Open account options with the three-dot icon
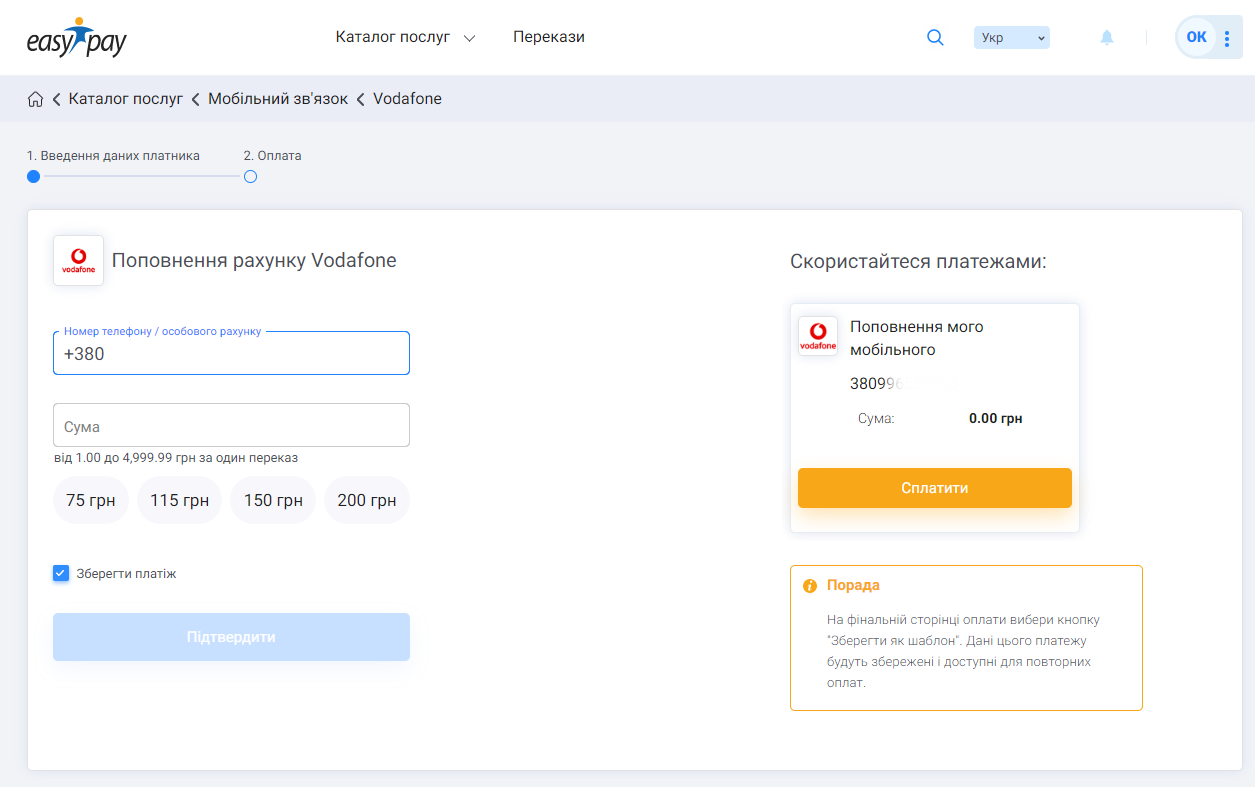The height and width of the screenshot is (787, 1255). (1226, 36)
